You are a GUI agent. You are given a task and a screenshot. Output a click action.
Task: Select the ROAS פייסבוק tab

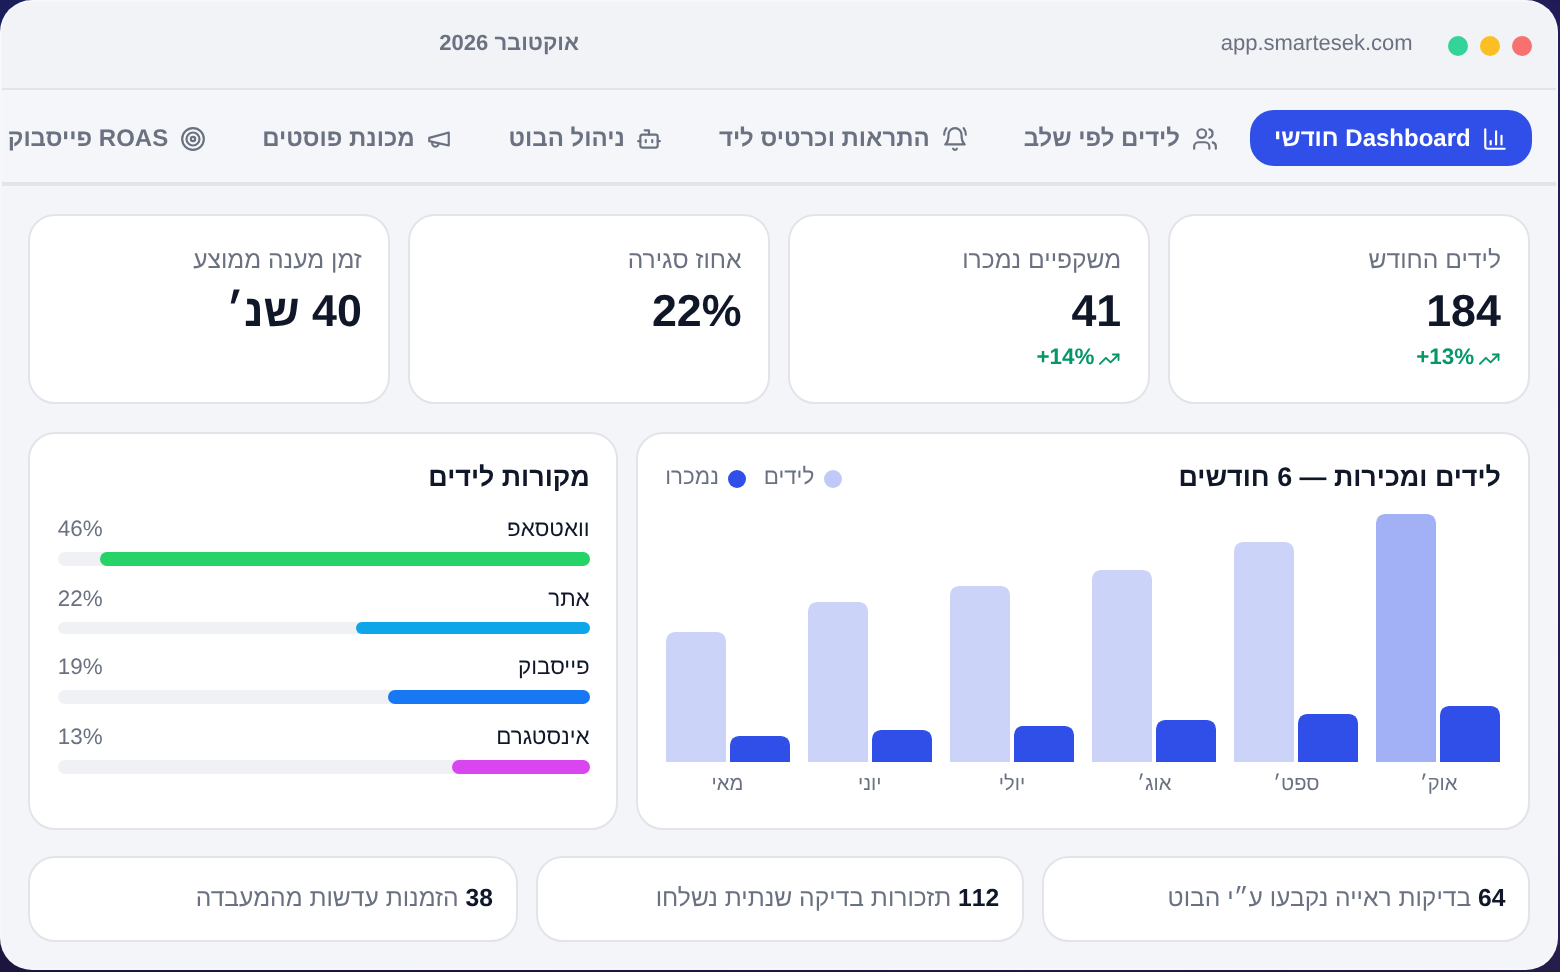(106, 138)
